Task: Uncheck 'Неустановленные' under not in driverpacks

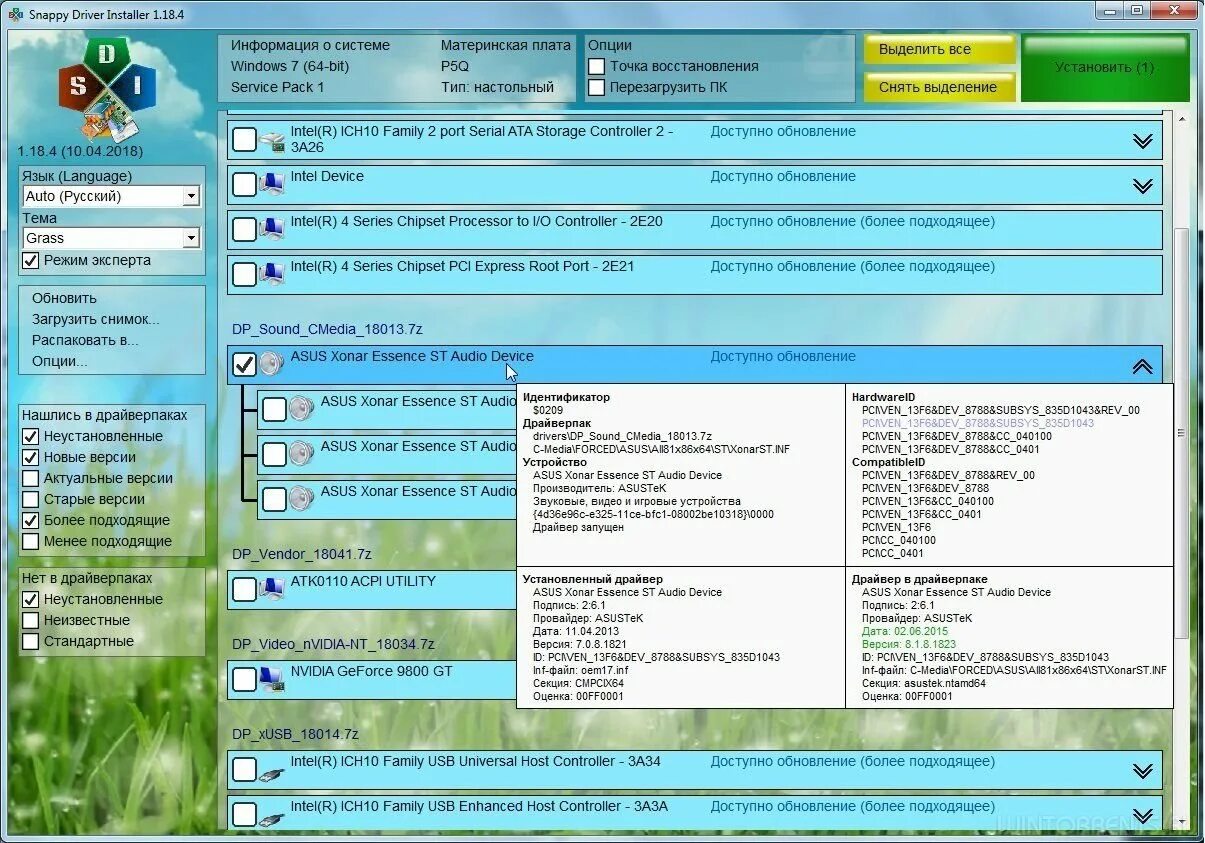Action: (31, 599)
